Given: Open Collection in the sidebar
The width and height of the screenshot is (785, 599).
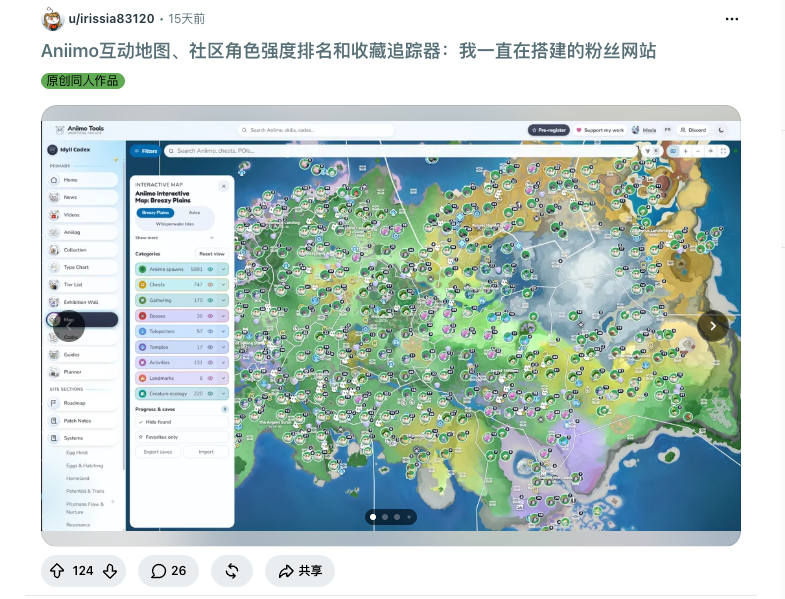Looking at the screenshot, I should click(x=83, y=250).
